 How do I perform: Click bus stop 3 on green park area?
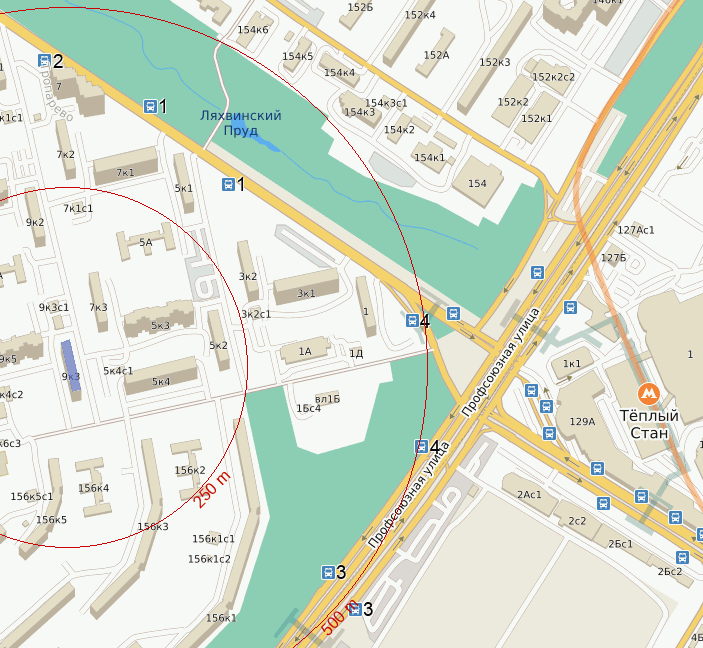328,572
